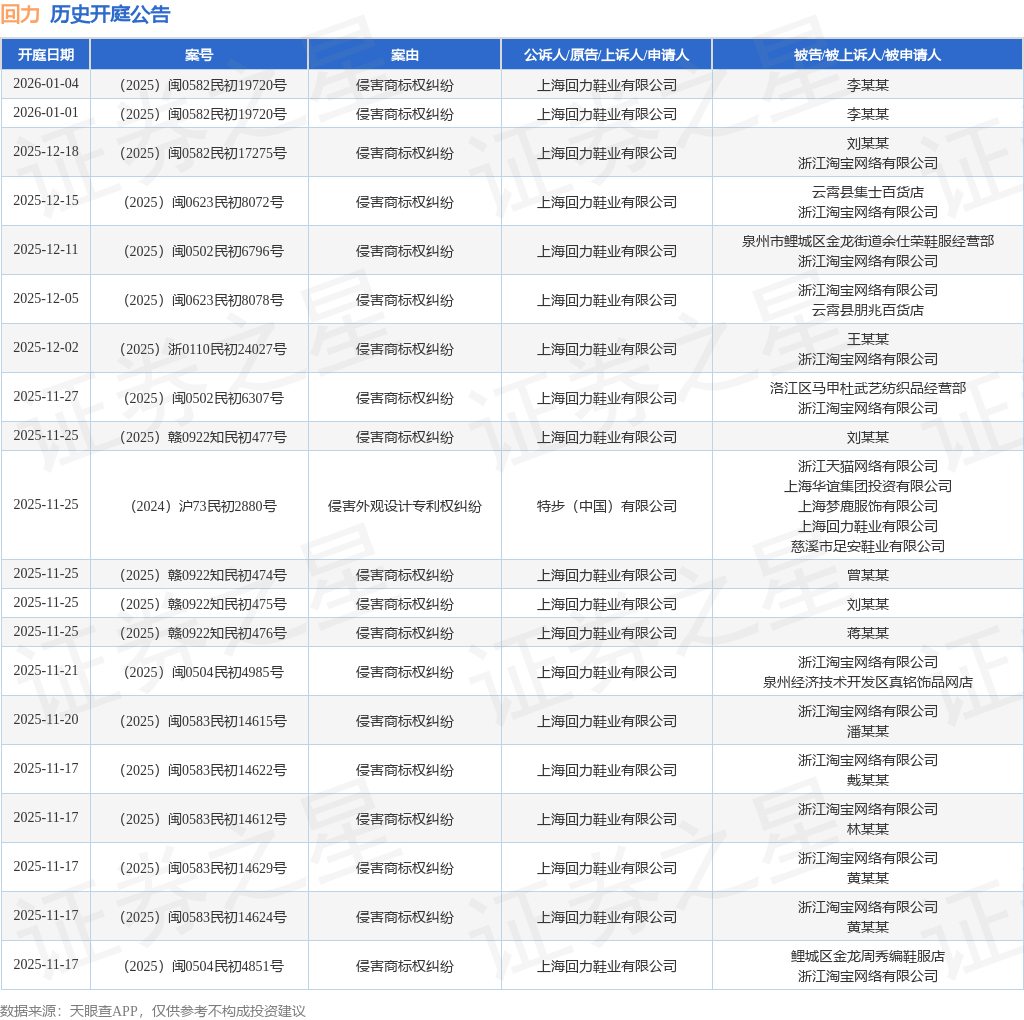Select case number (2025)闽0623民初8072号

click(x=203, y=202)
